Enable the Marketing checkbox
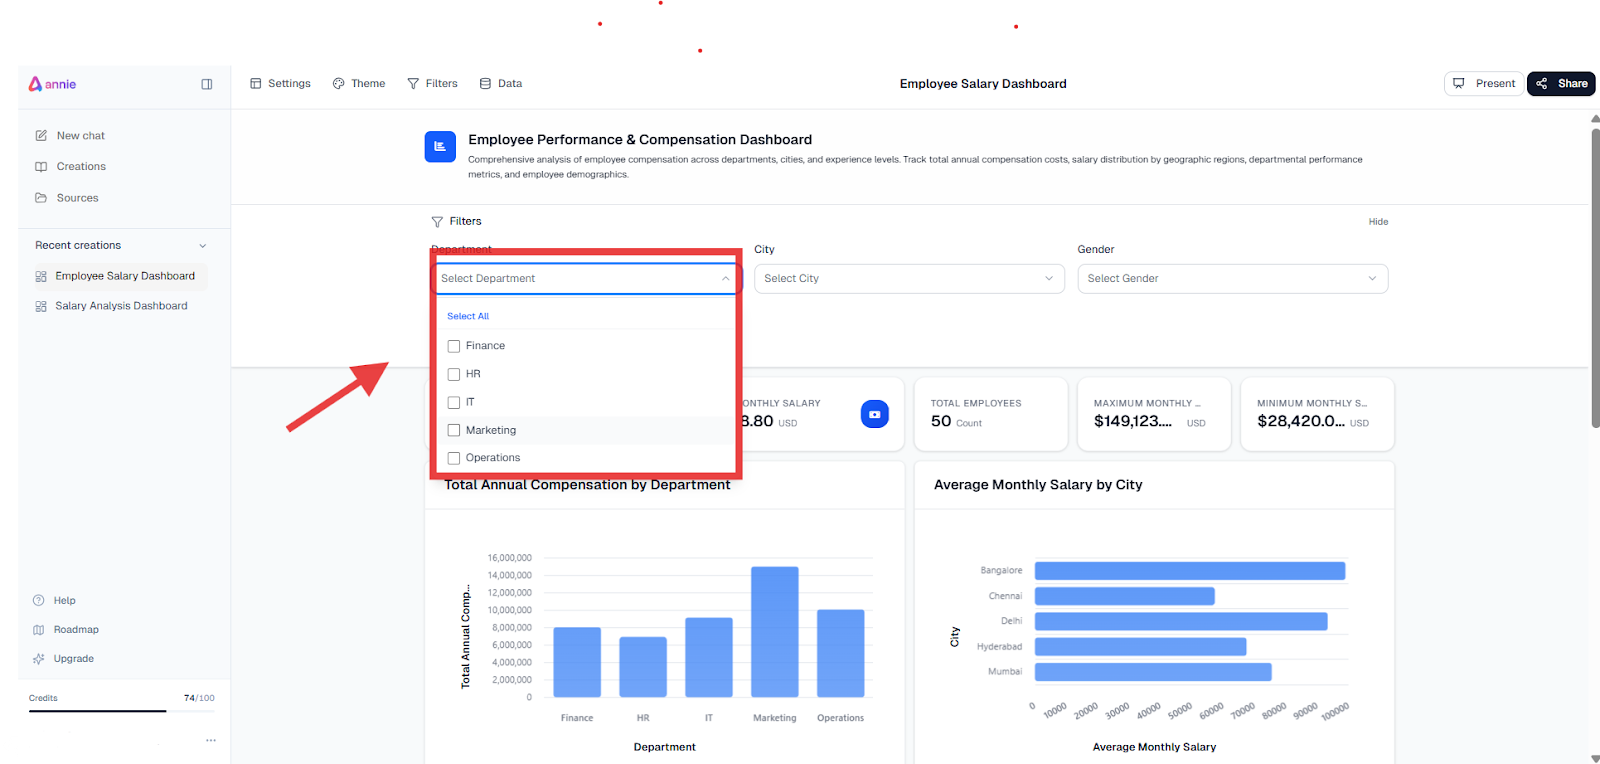 point(454,430)
